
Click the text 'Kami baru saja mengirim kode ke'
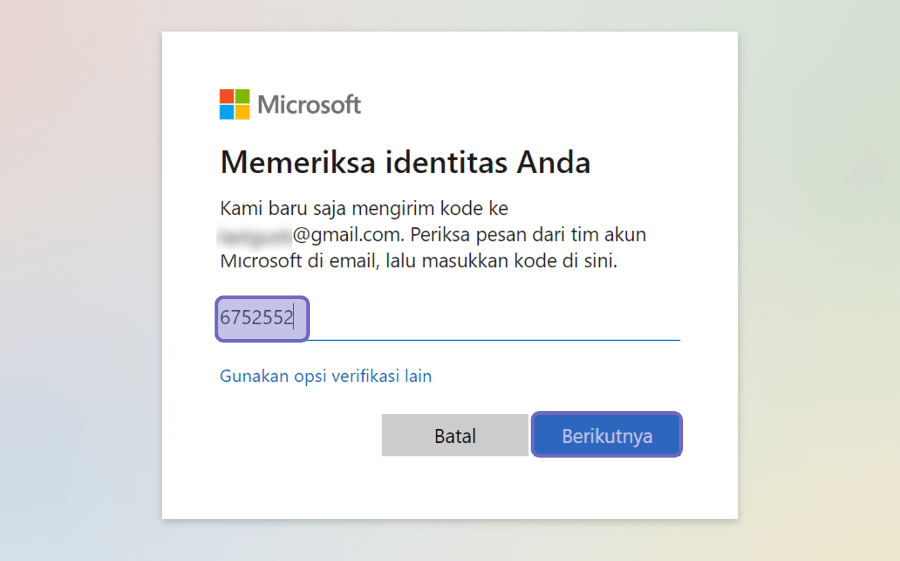(364, 208)
